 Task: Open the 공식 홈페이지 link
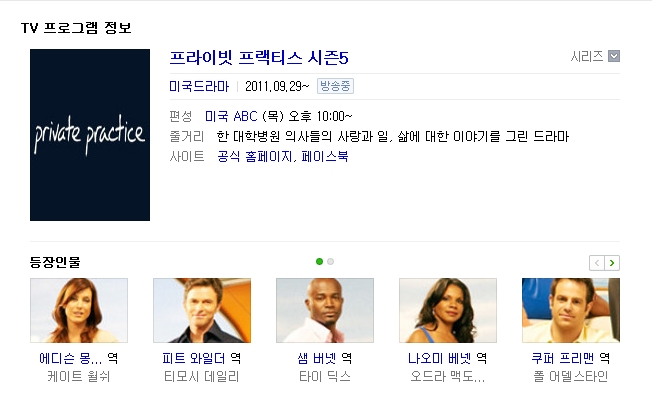tap(254, 156)
